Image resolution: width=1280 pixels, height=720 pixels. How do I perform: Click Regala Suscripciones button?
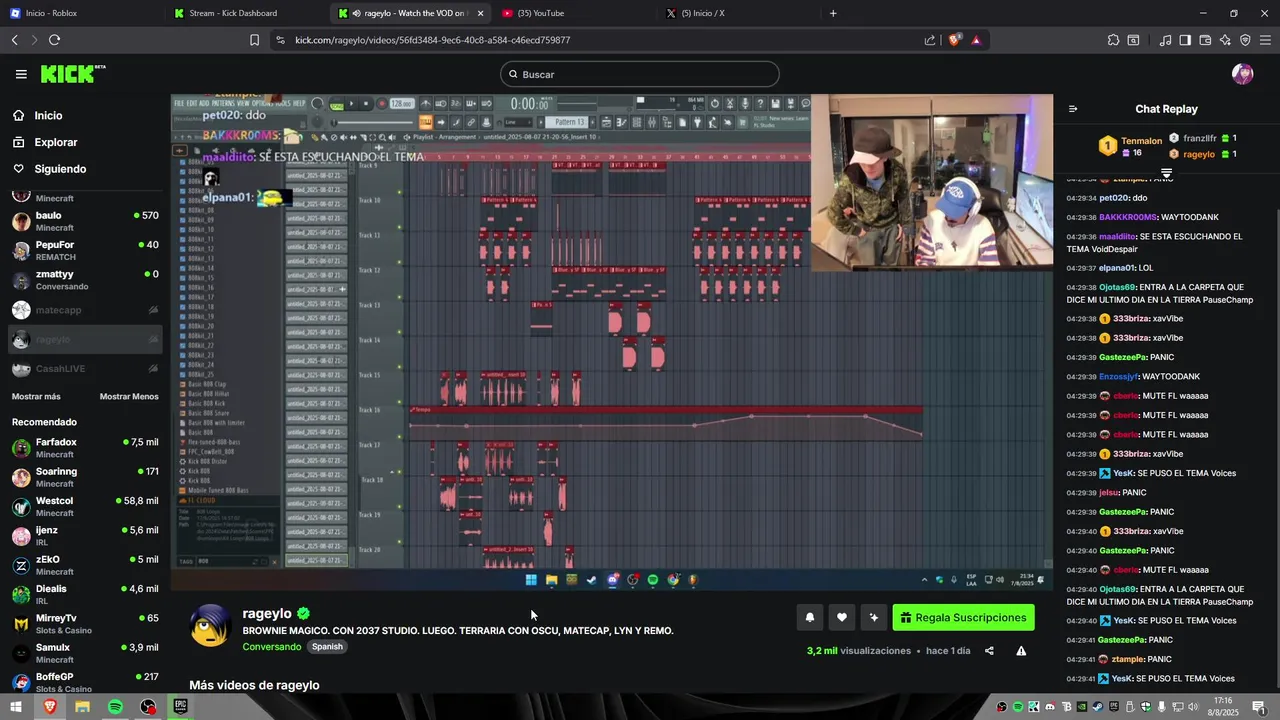click(x=963, y=618)
